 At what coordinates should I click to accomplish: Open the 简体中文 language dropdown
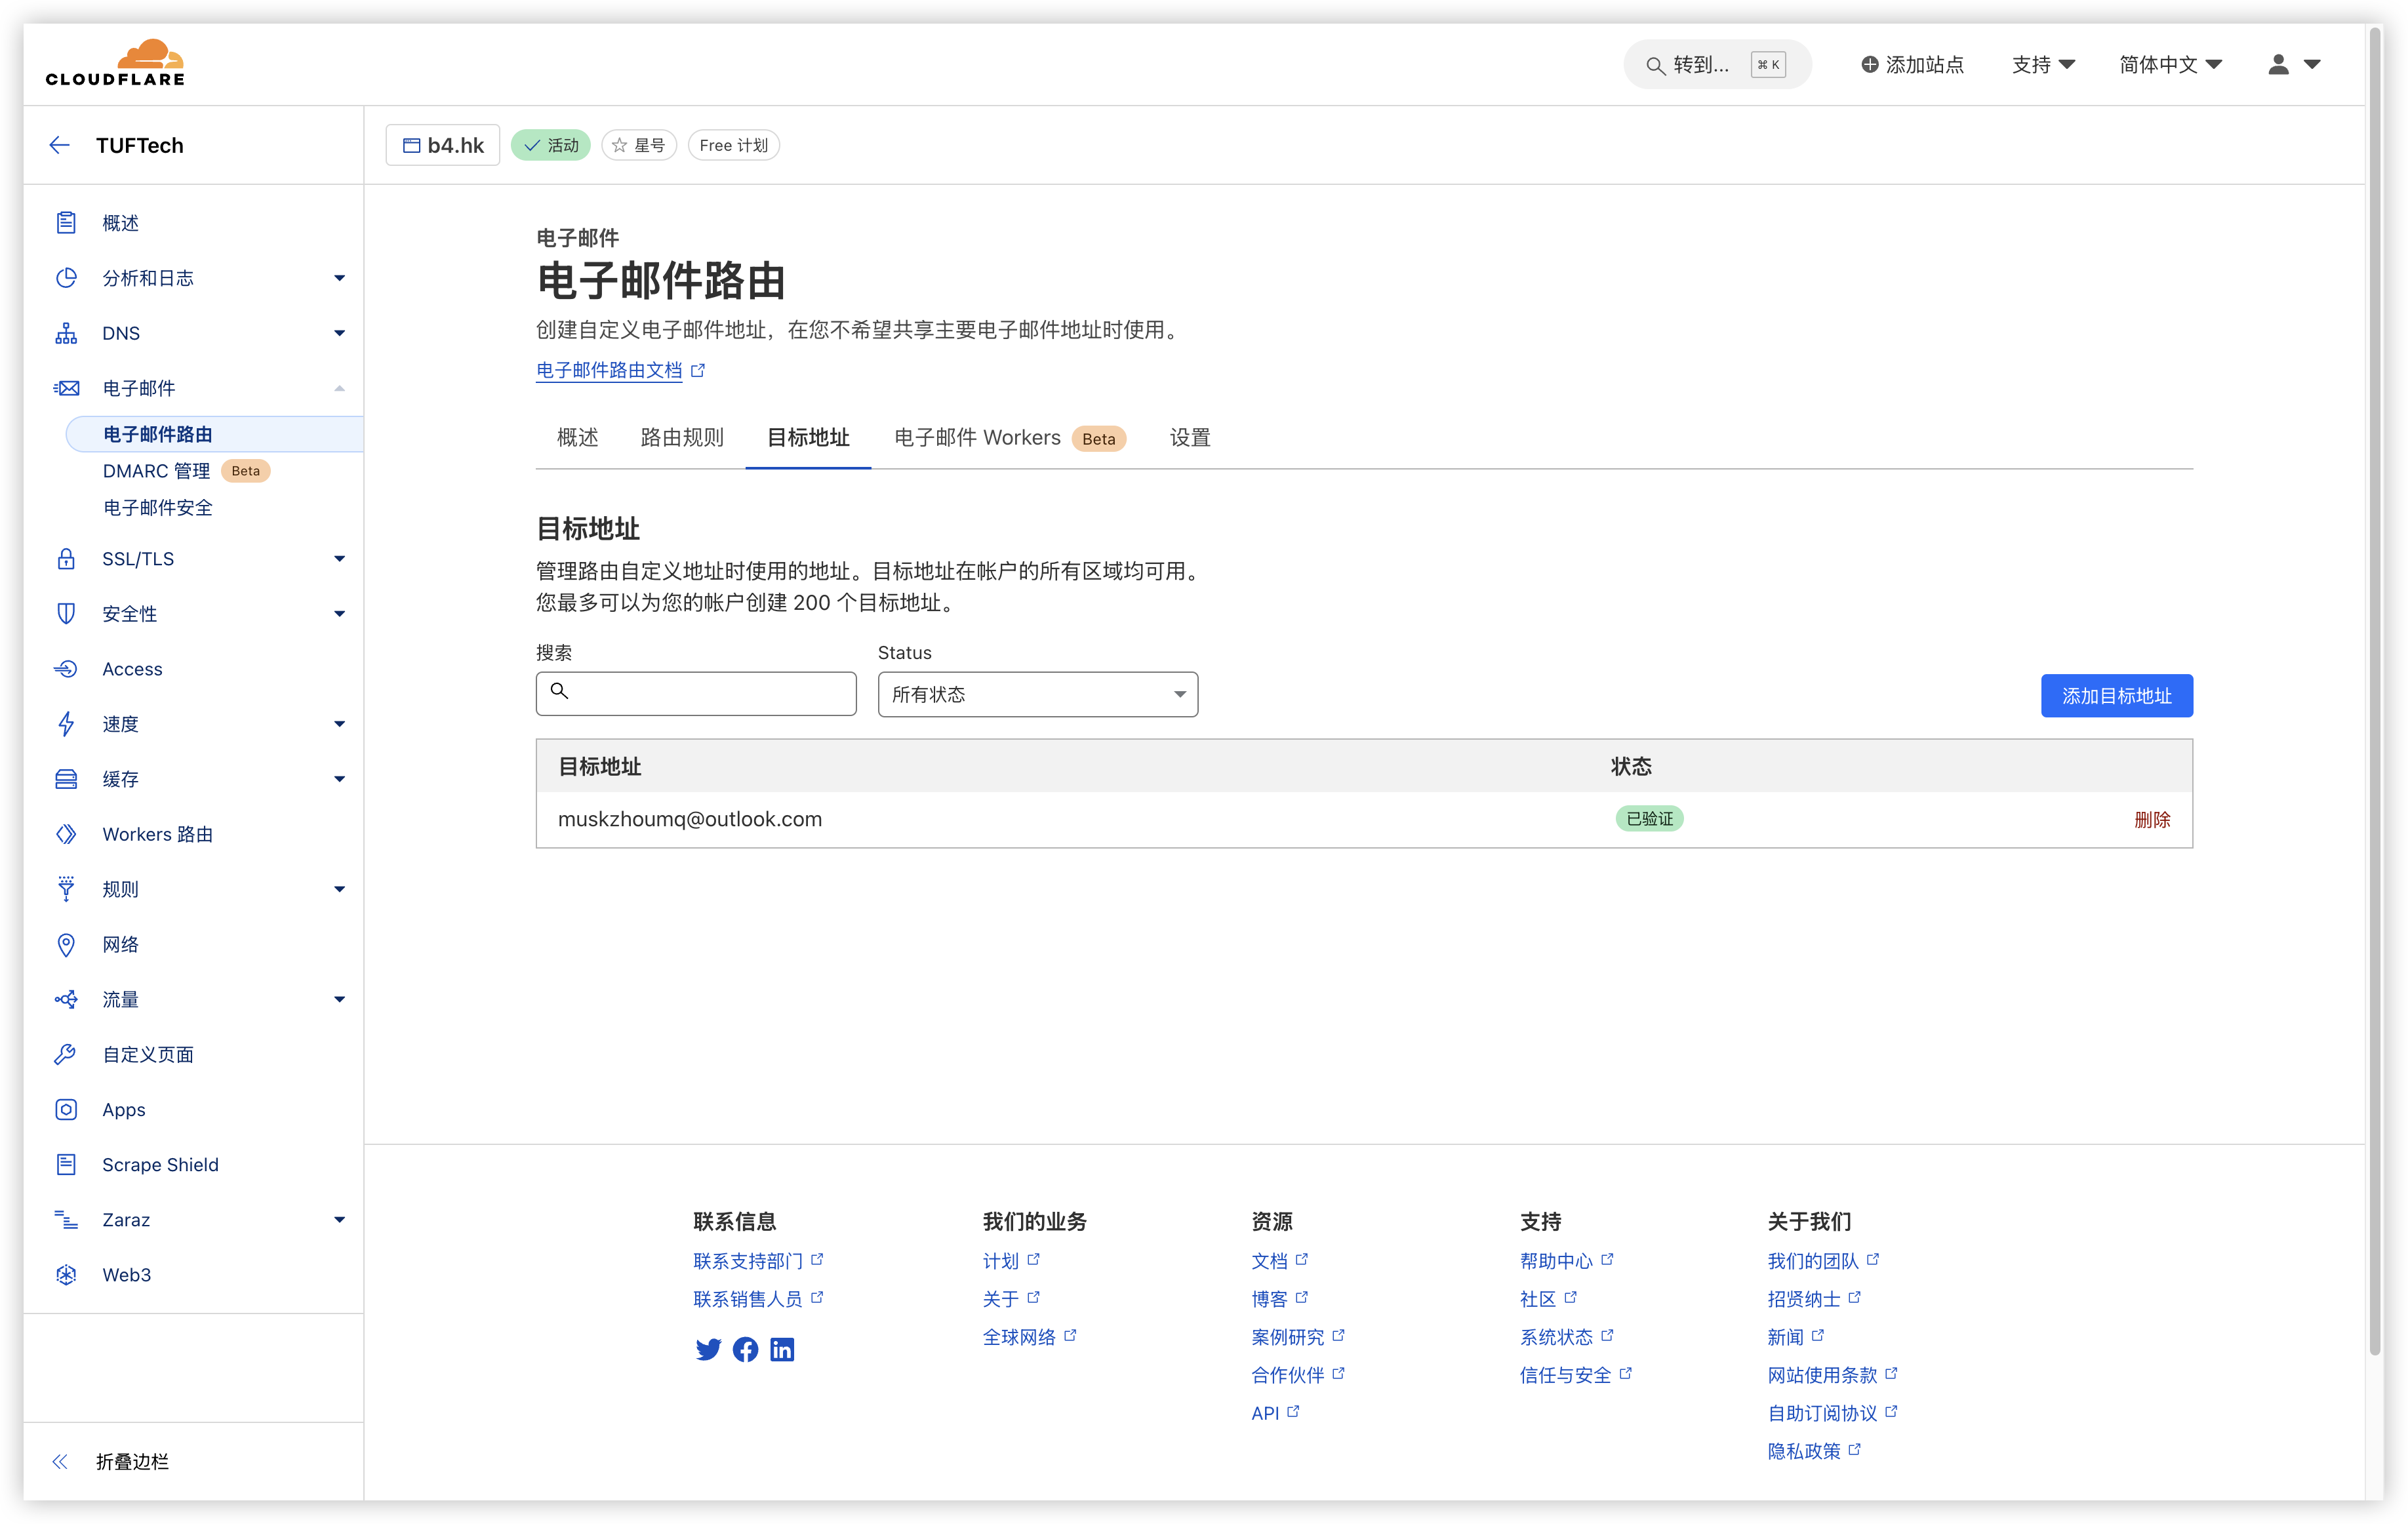(2170, 65)
